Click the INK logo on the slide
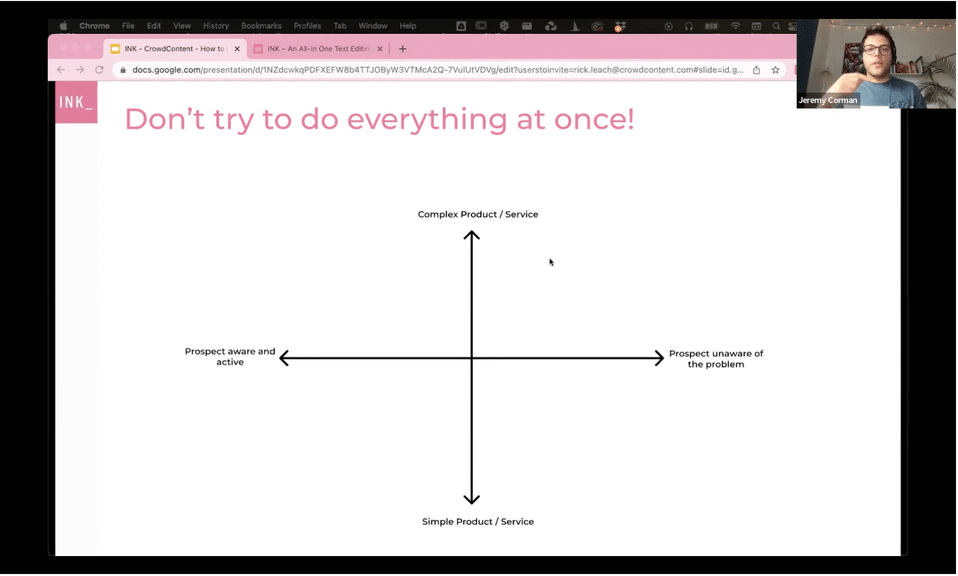The image size is (958, 576). pyautogui.click(x=76, y=102)
